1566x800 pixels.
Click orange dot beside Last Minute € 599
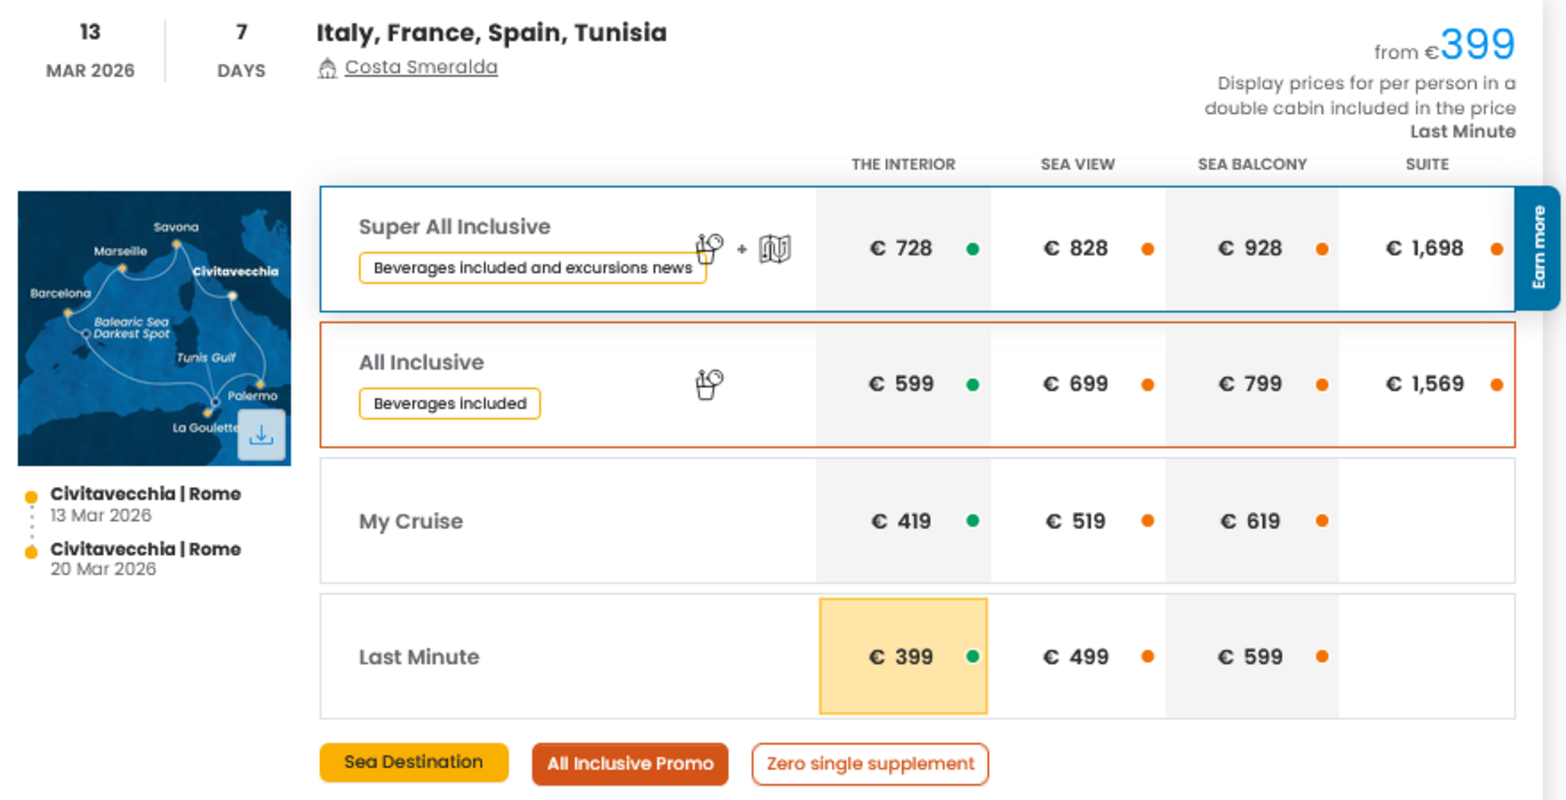click(1322, 657)
